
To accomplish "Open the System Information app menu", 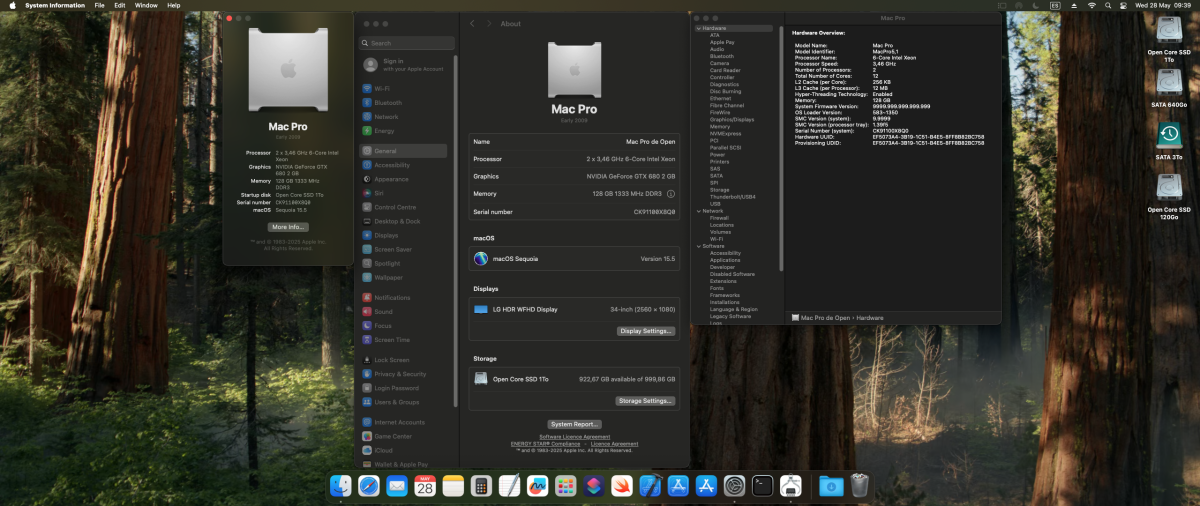I will (54, 5).
